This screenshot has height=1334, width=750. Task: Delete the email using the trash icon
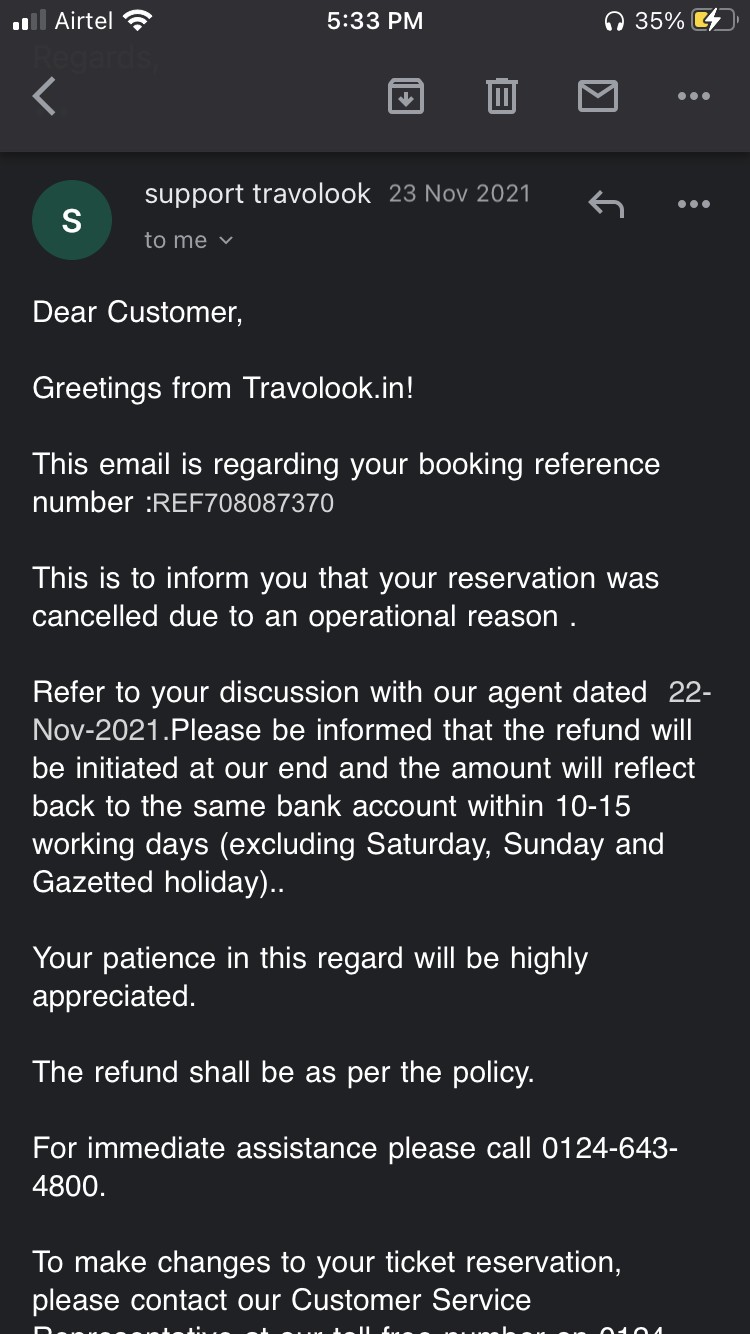(501, 97)
